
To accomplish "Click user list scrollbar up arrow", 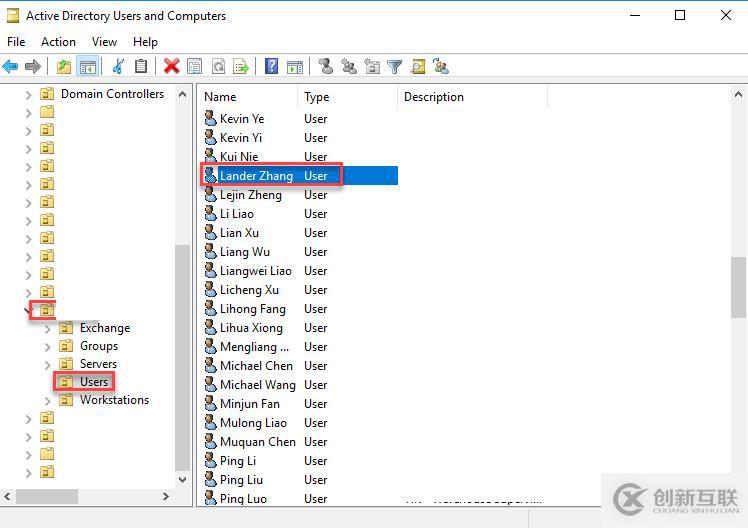I will coord(738,94).
